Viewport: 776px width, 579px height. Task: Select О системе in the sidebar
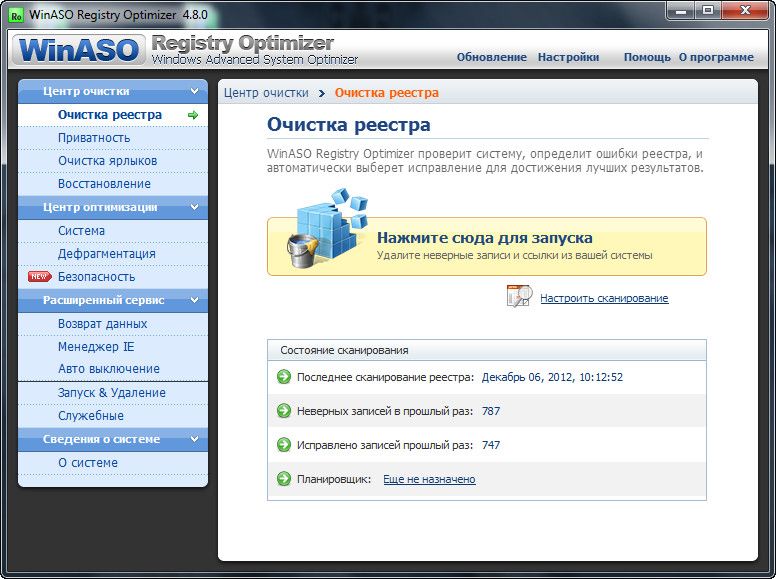click(x=113, y=463)
